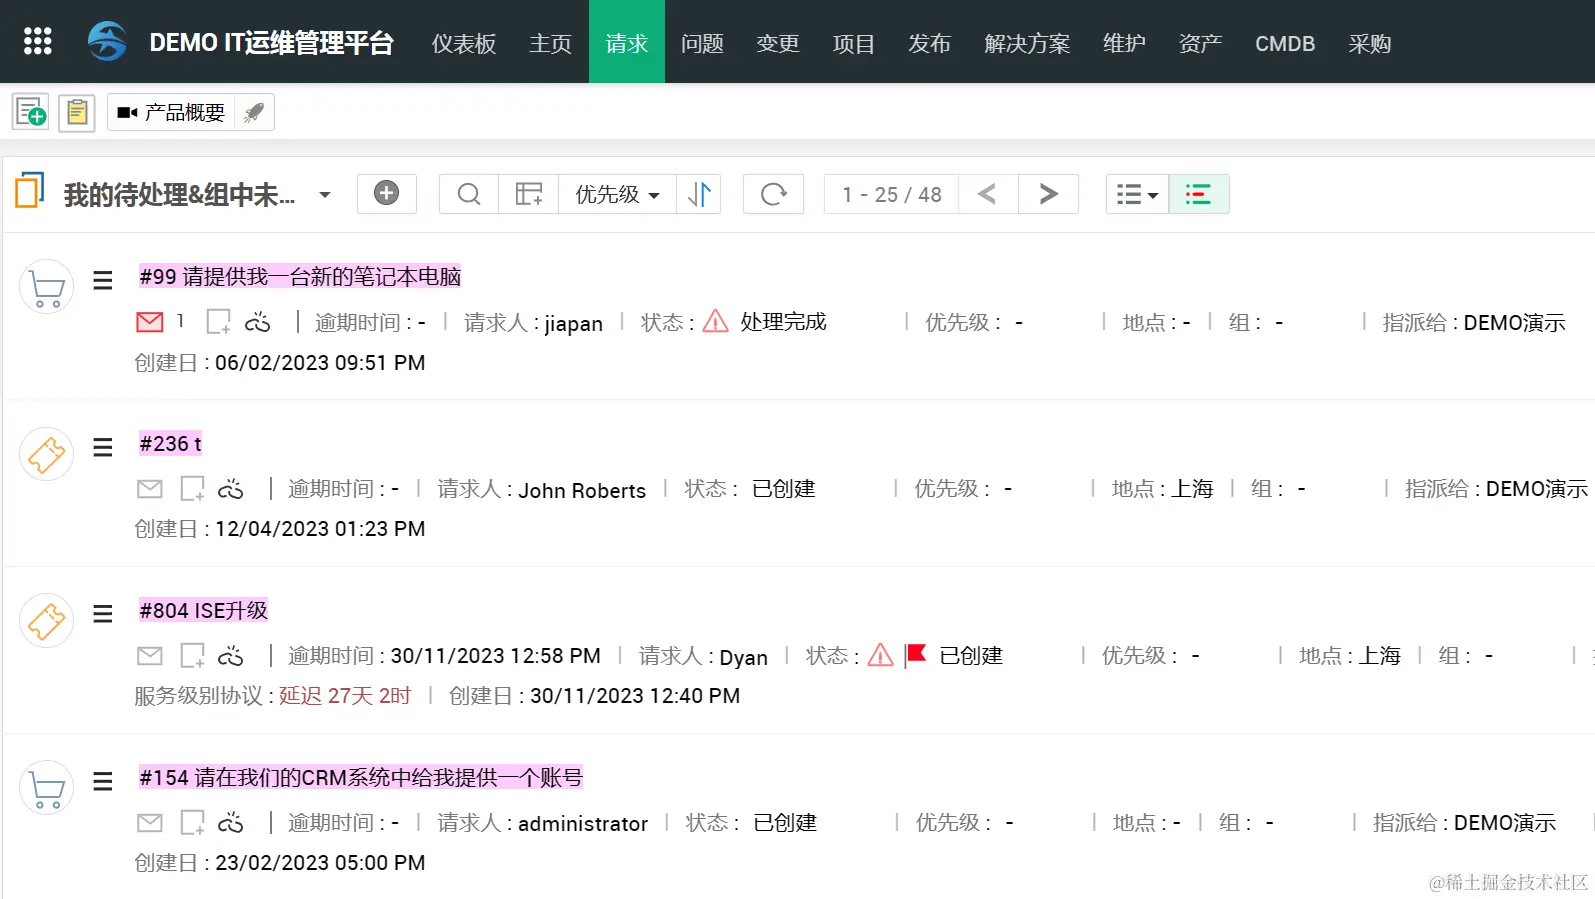Open the list view options dropdown
Image resolution: width=1595 pixels, height=899 pixels.
point(1137,194)
